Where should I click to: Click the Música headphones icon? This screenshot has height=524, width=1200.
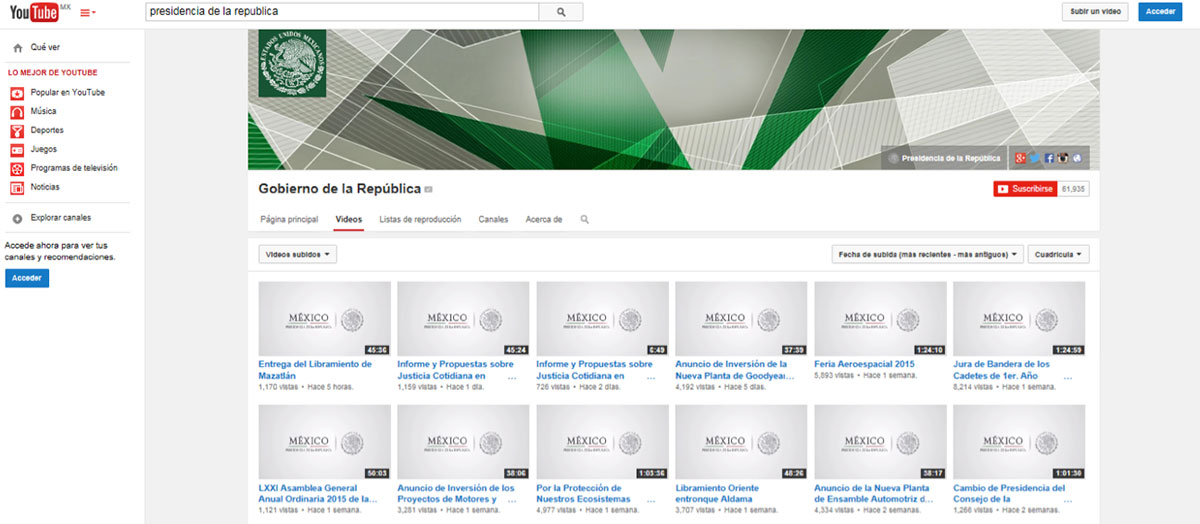[17, 112]
